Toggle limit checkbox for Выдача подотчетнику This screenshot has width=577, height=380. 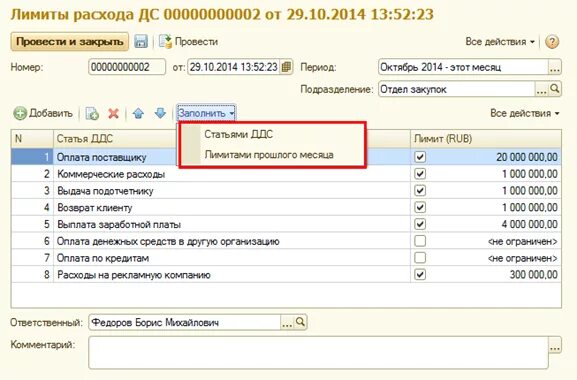point(420,191)
